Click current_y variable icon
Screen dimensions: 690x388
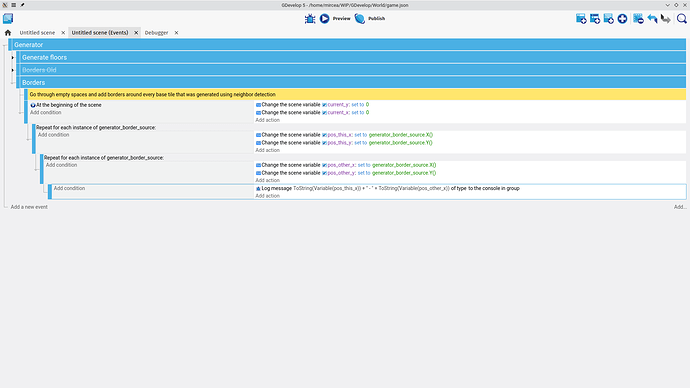tap(324, 105)
